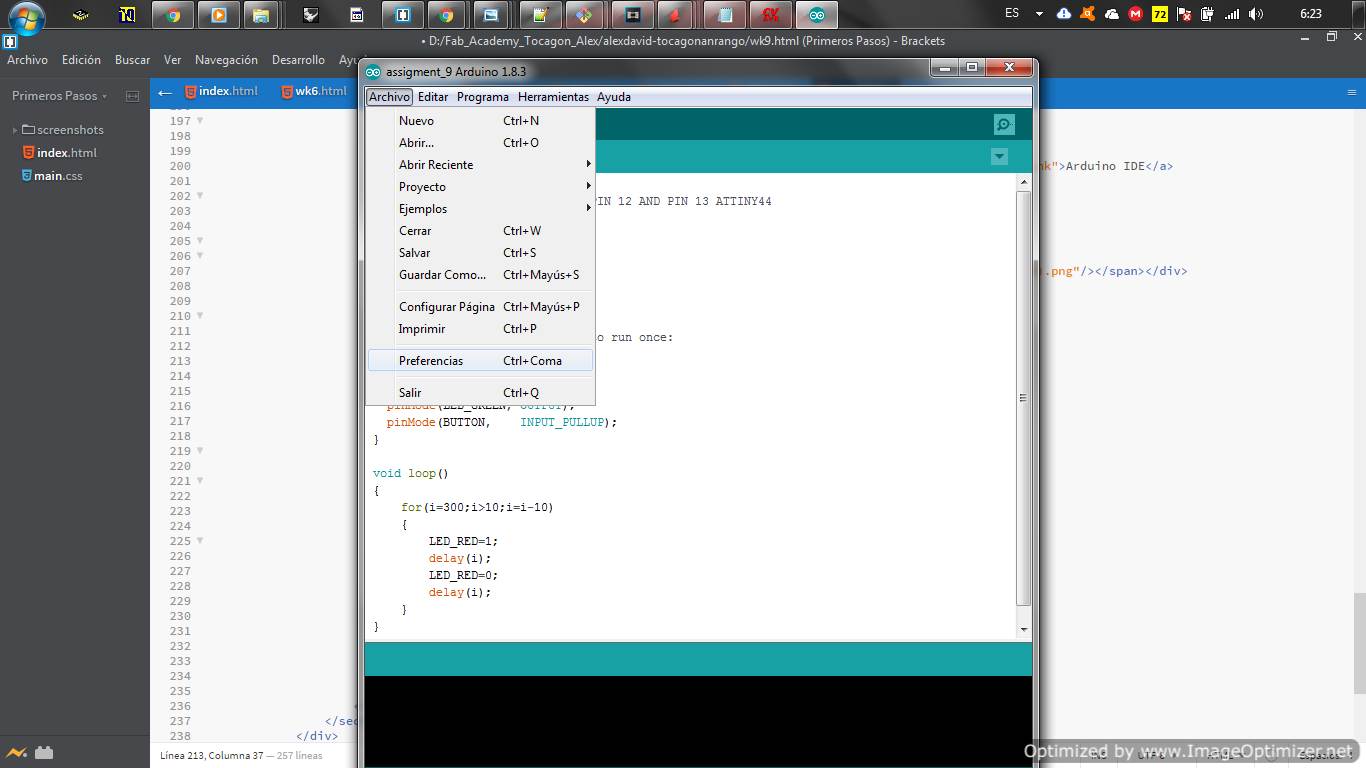Click the Avast tray icon
This screenshot has height=768, width=1366.
(1087, 14)
